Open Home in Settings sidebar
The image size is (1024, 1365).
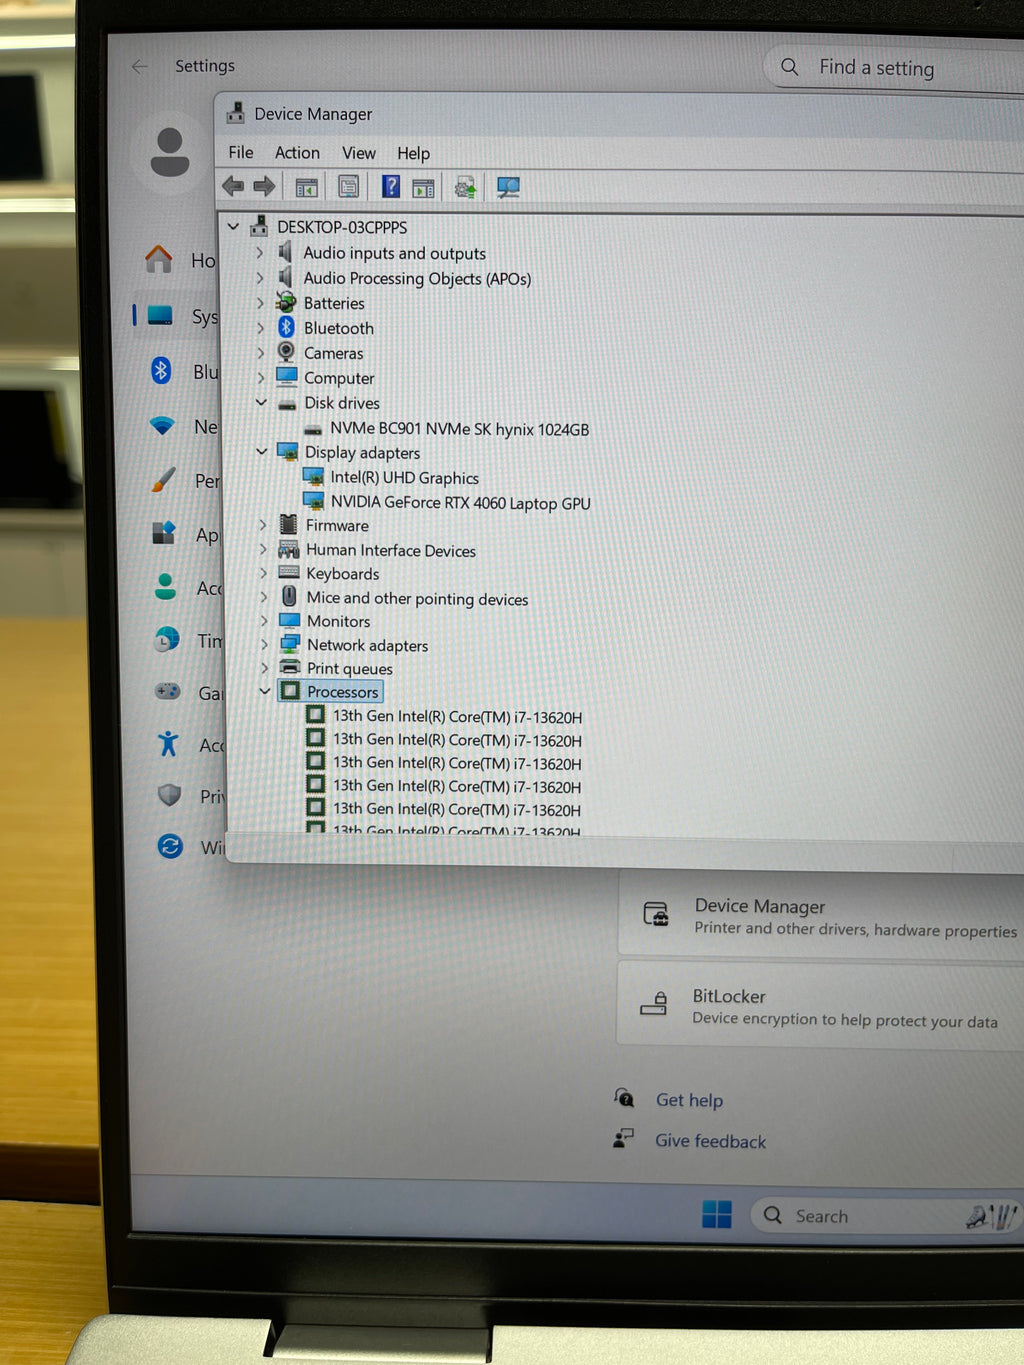point(159,259)
